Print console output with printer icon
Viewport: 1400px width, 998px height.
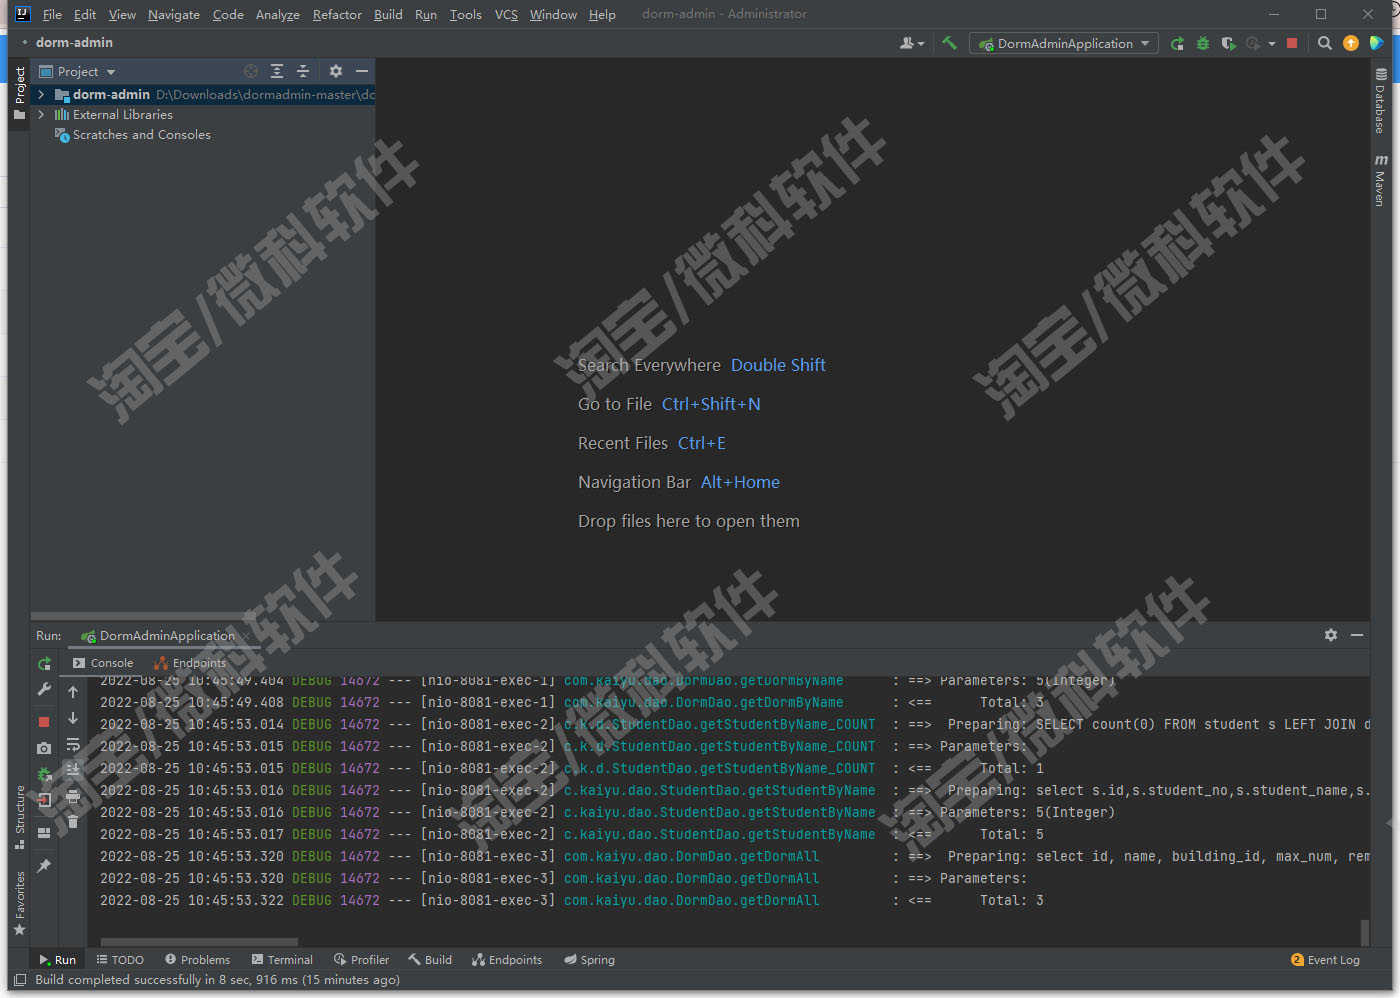point(73,796)
